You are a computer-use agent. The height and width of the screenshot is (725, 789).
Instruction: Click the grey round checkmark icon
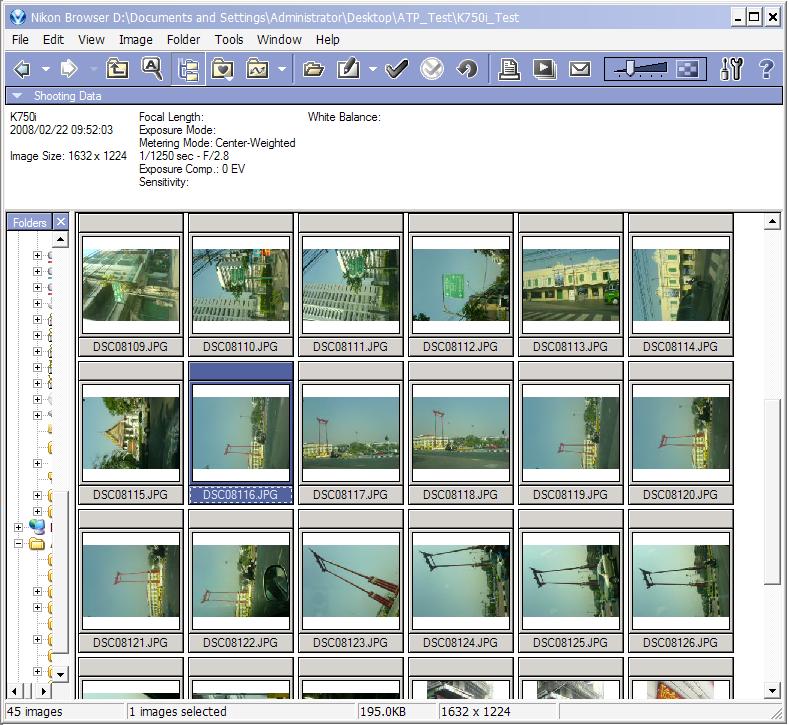click(432, 69)
